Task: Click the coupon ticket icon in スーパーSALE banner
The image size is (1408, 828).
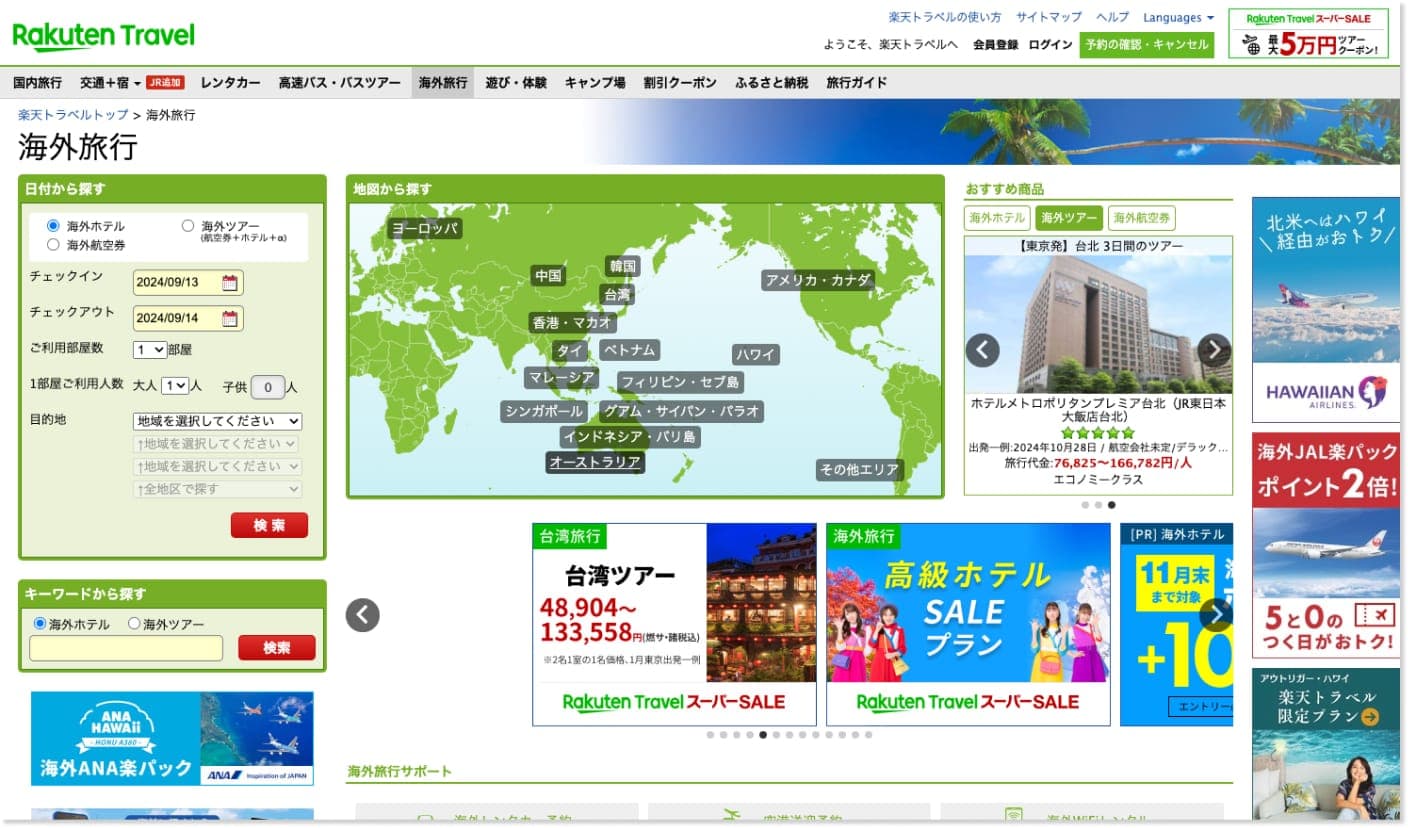Action: [x=1251, y=44]
